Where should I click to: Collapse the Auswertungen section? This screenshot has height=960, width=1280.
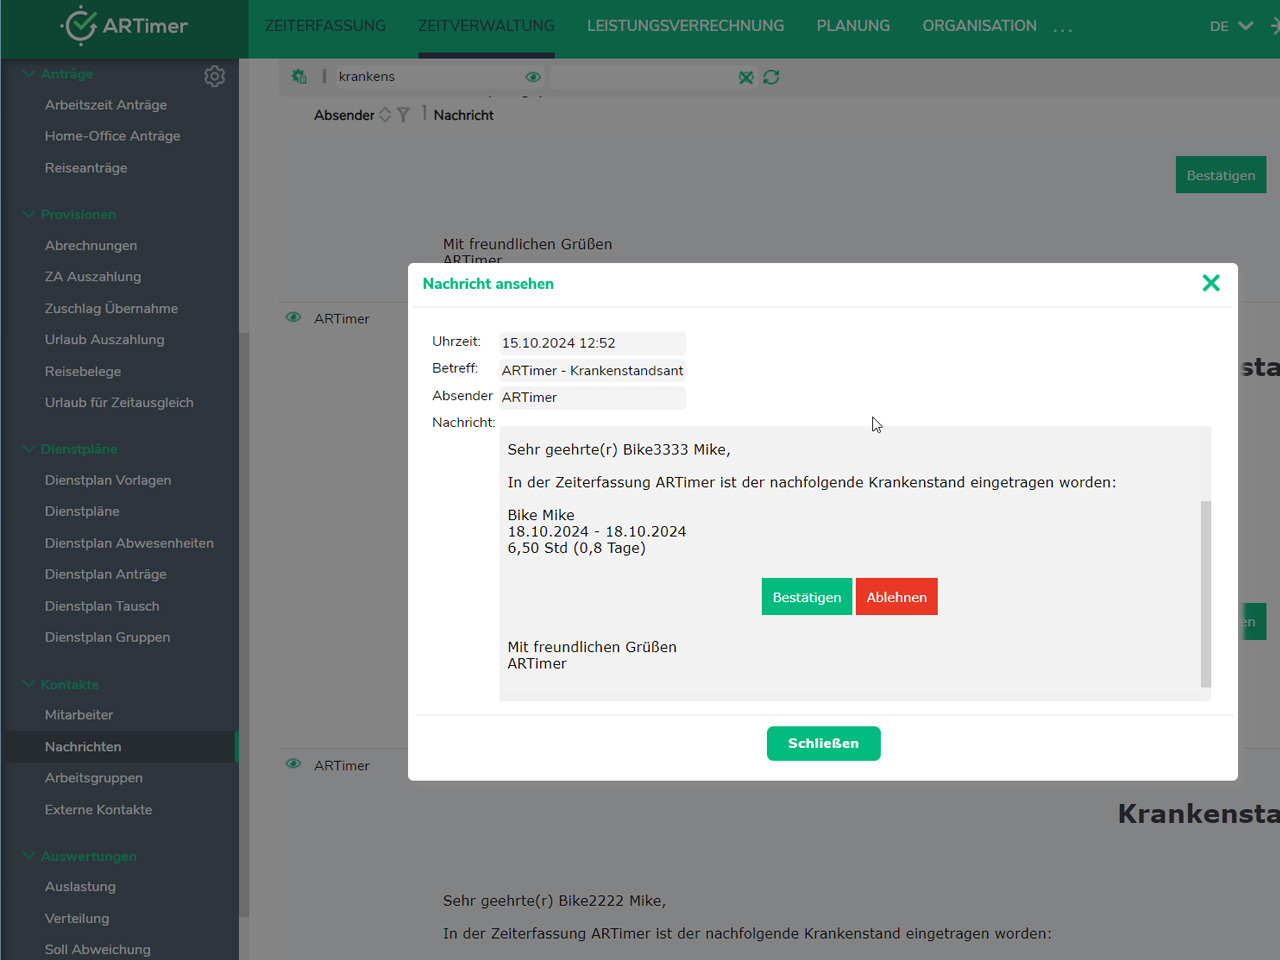click(x=79, y=857)
